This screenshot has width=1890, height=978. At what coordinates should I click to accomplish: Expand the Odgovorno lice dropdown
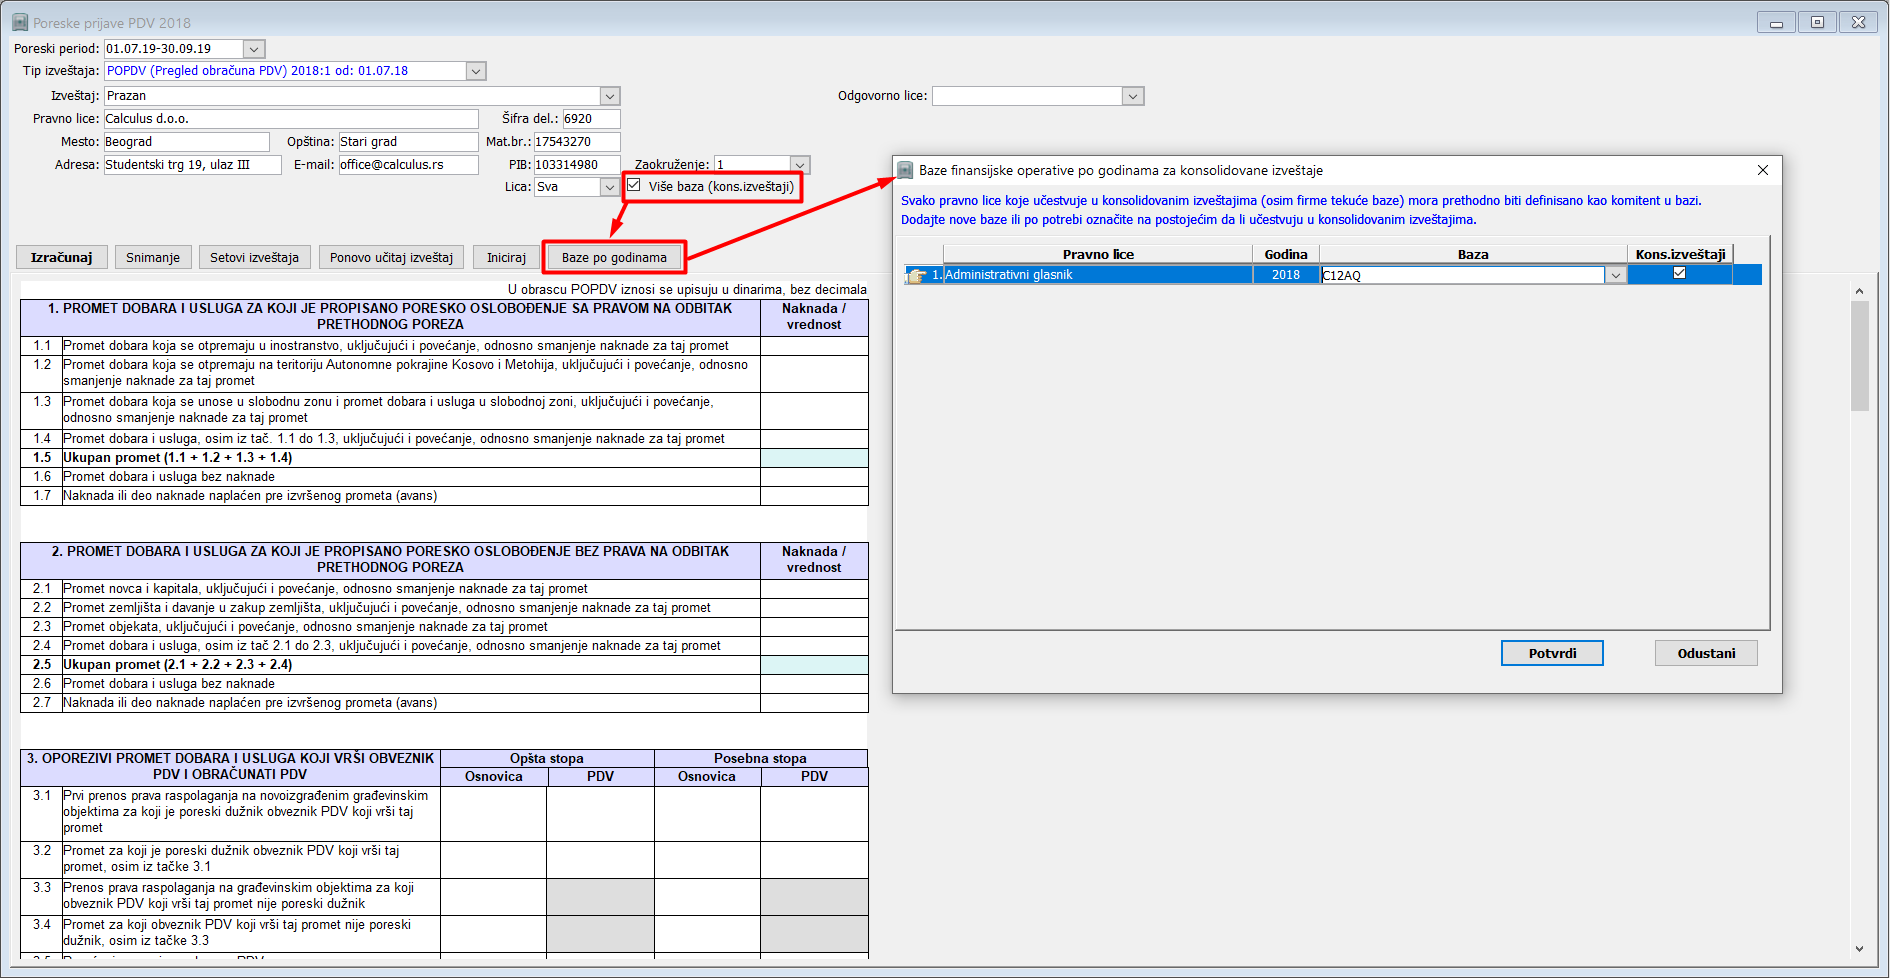(1132, 96)
